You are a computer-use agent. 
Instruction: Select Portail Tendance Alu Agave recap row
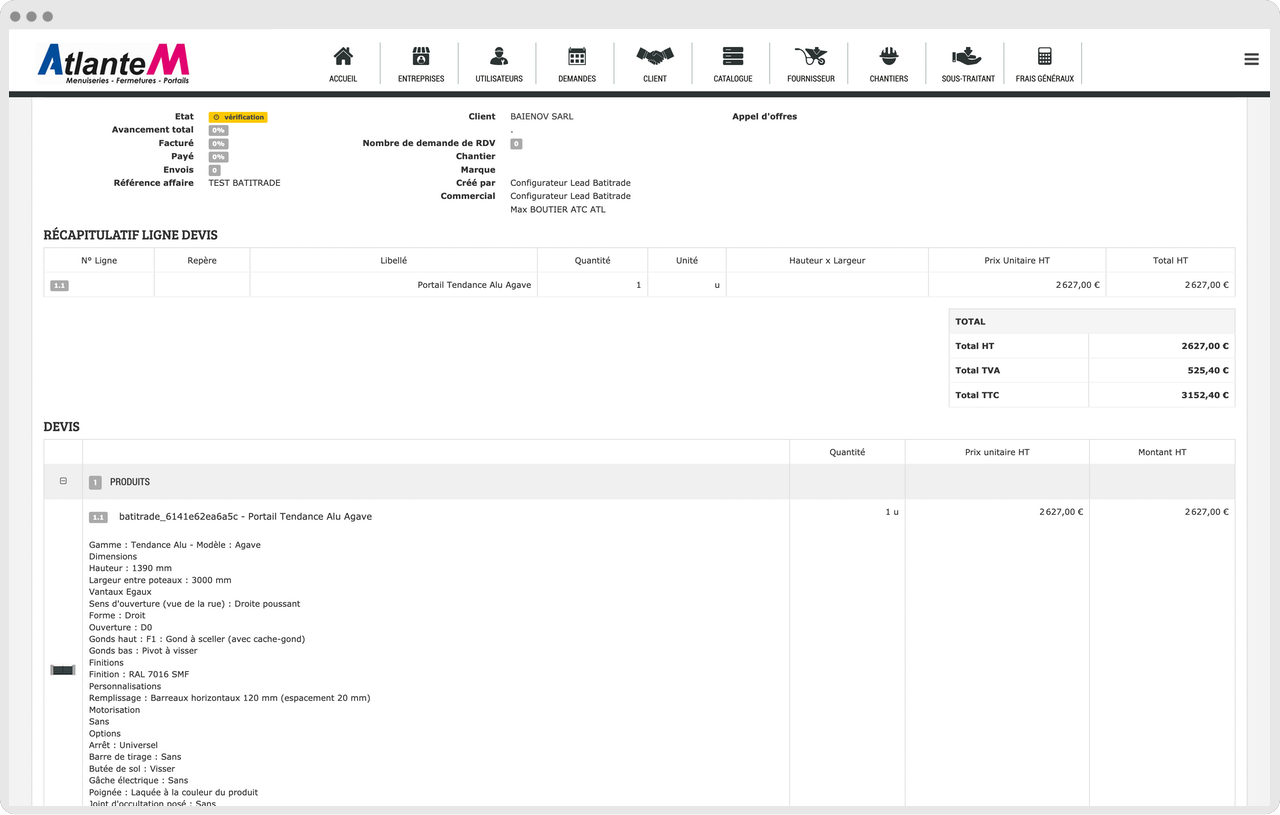pyautogui.click(x=474, y=285)
